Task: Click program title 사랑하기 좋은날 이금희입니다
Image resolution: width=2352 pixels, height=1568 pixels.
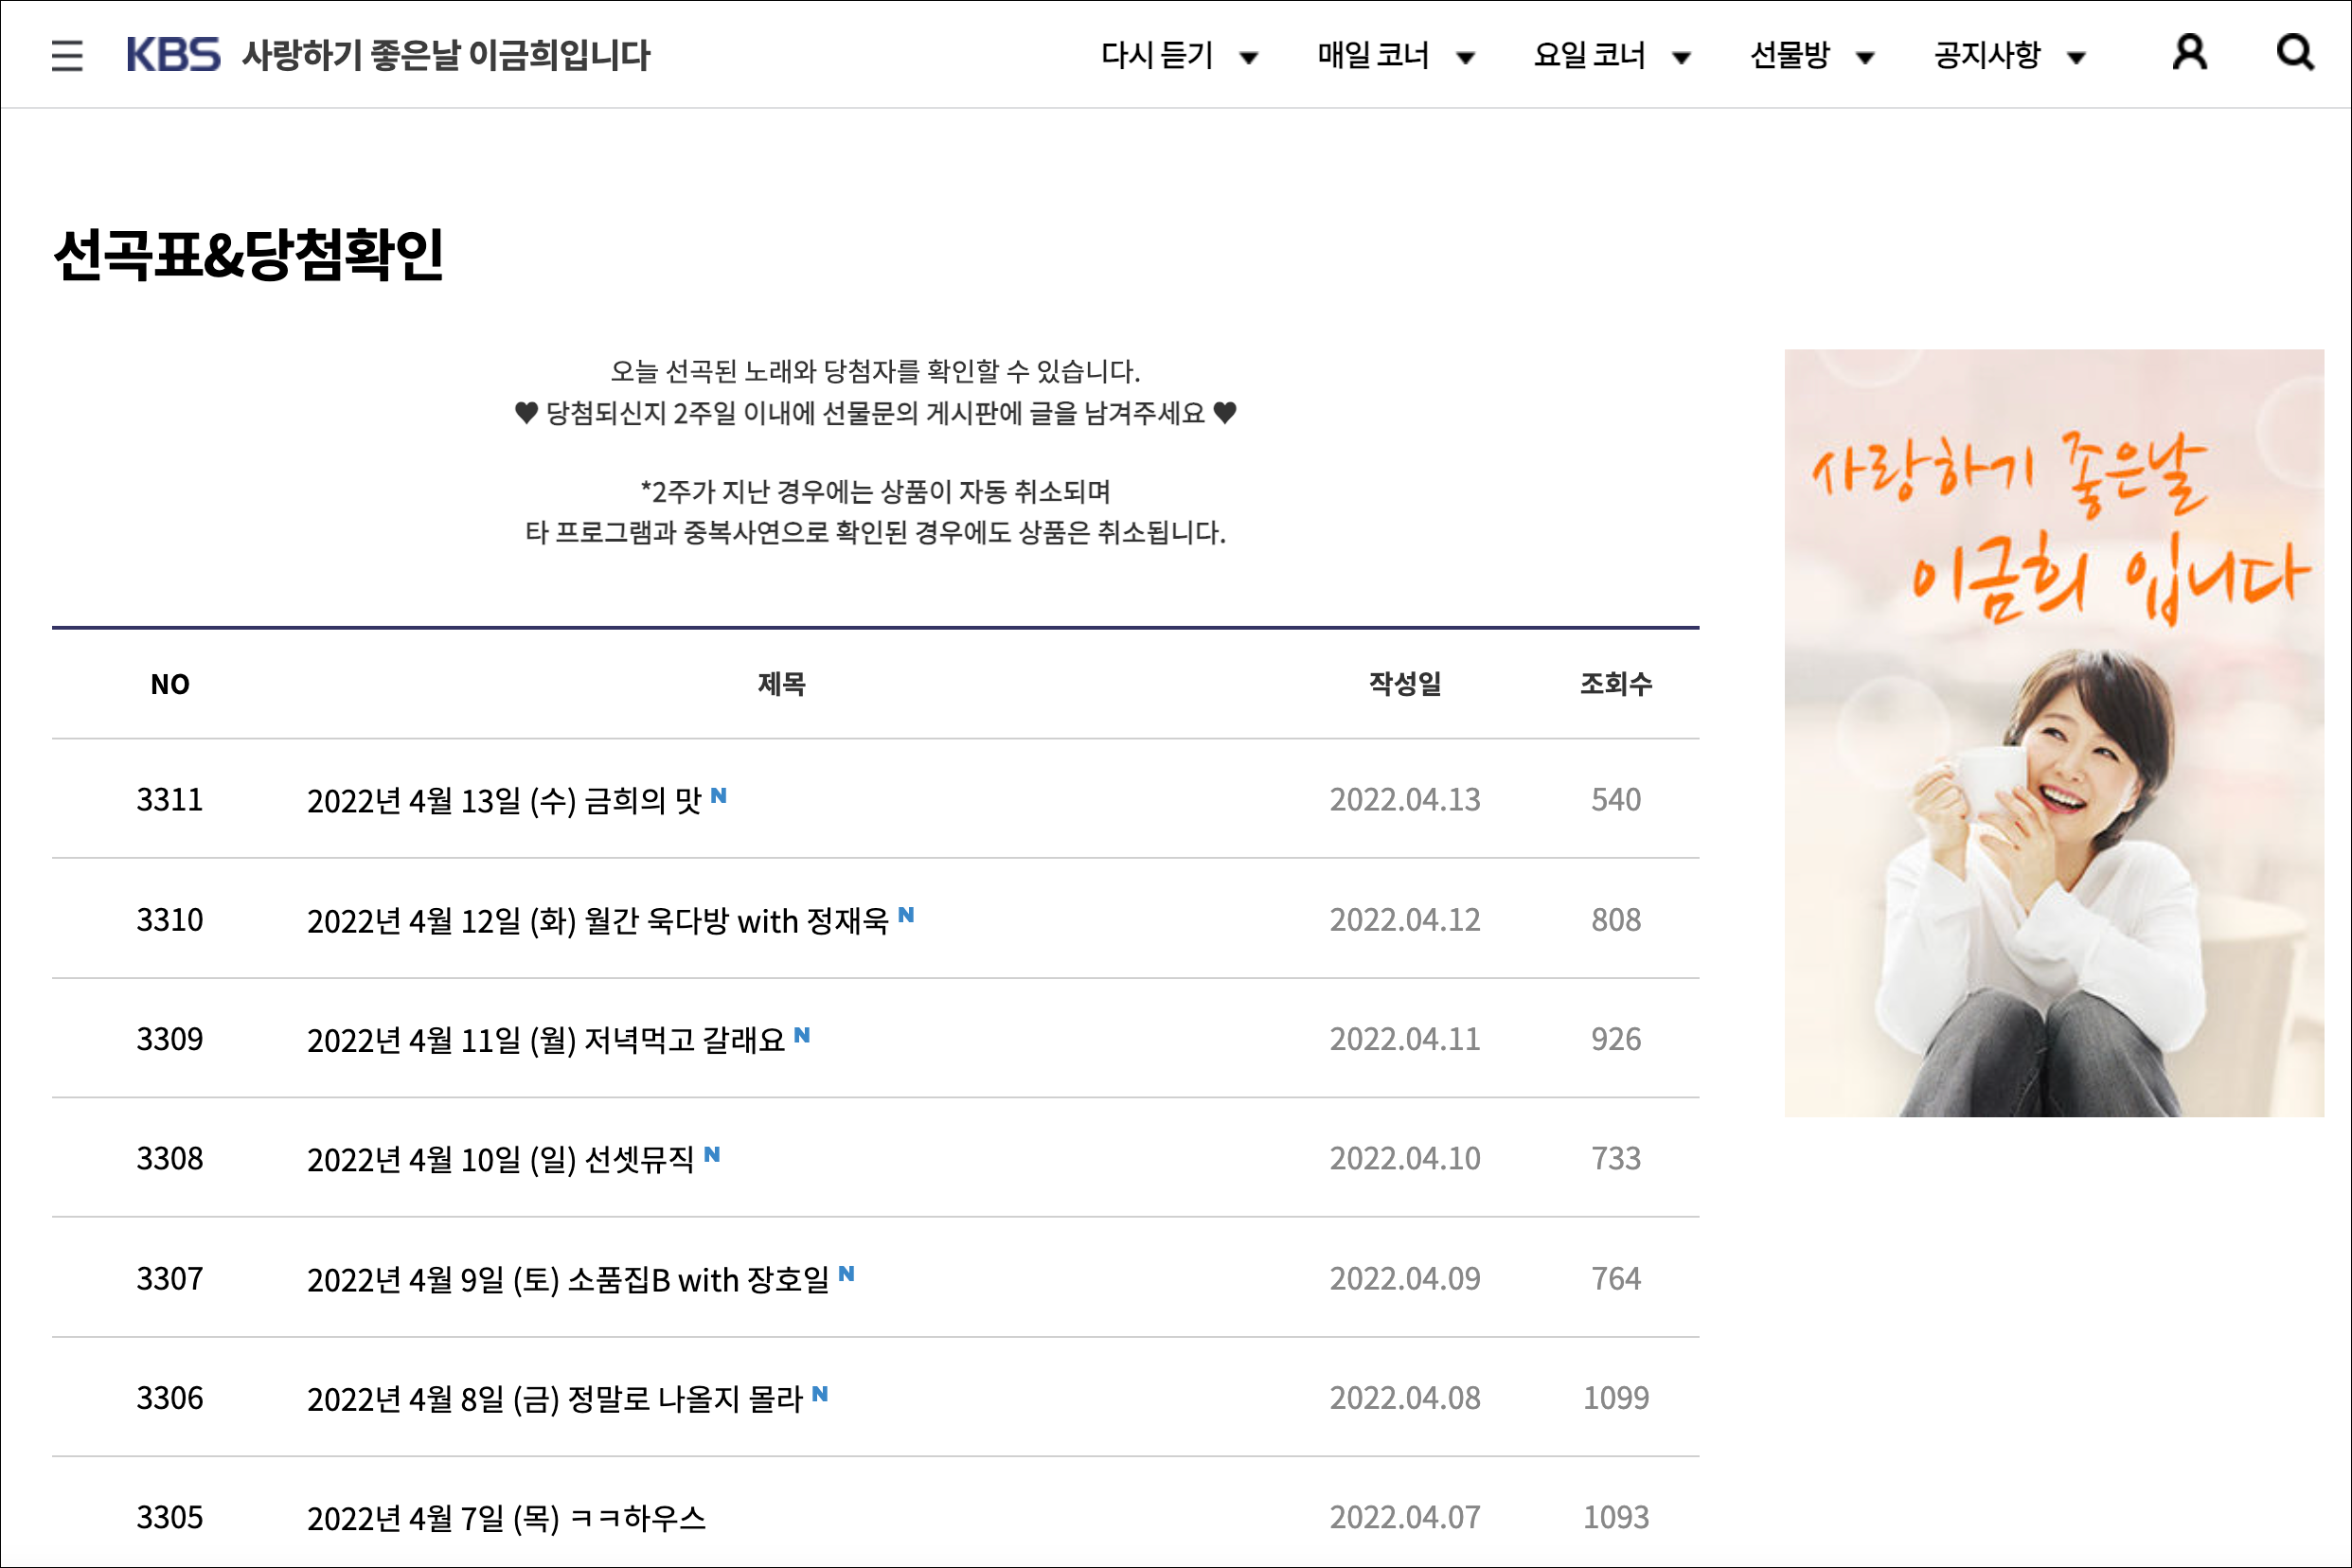Action: [x=446, y=55]
